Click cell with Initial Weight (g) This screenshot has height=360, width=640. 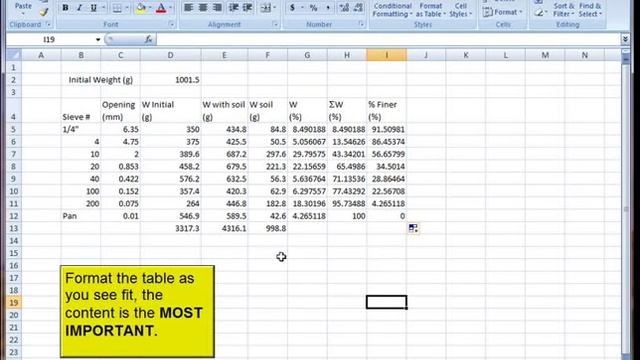click(100, 80)
